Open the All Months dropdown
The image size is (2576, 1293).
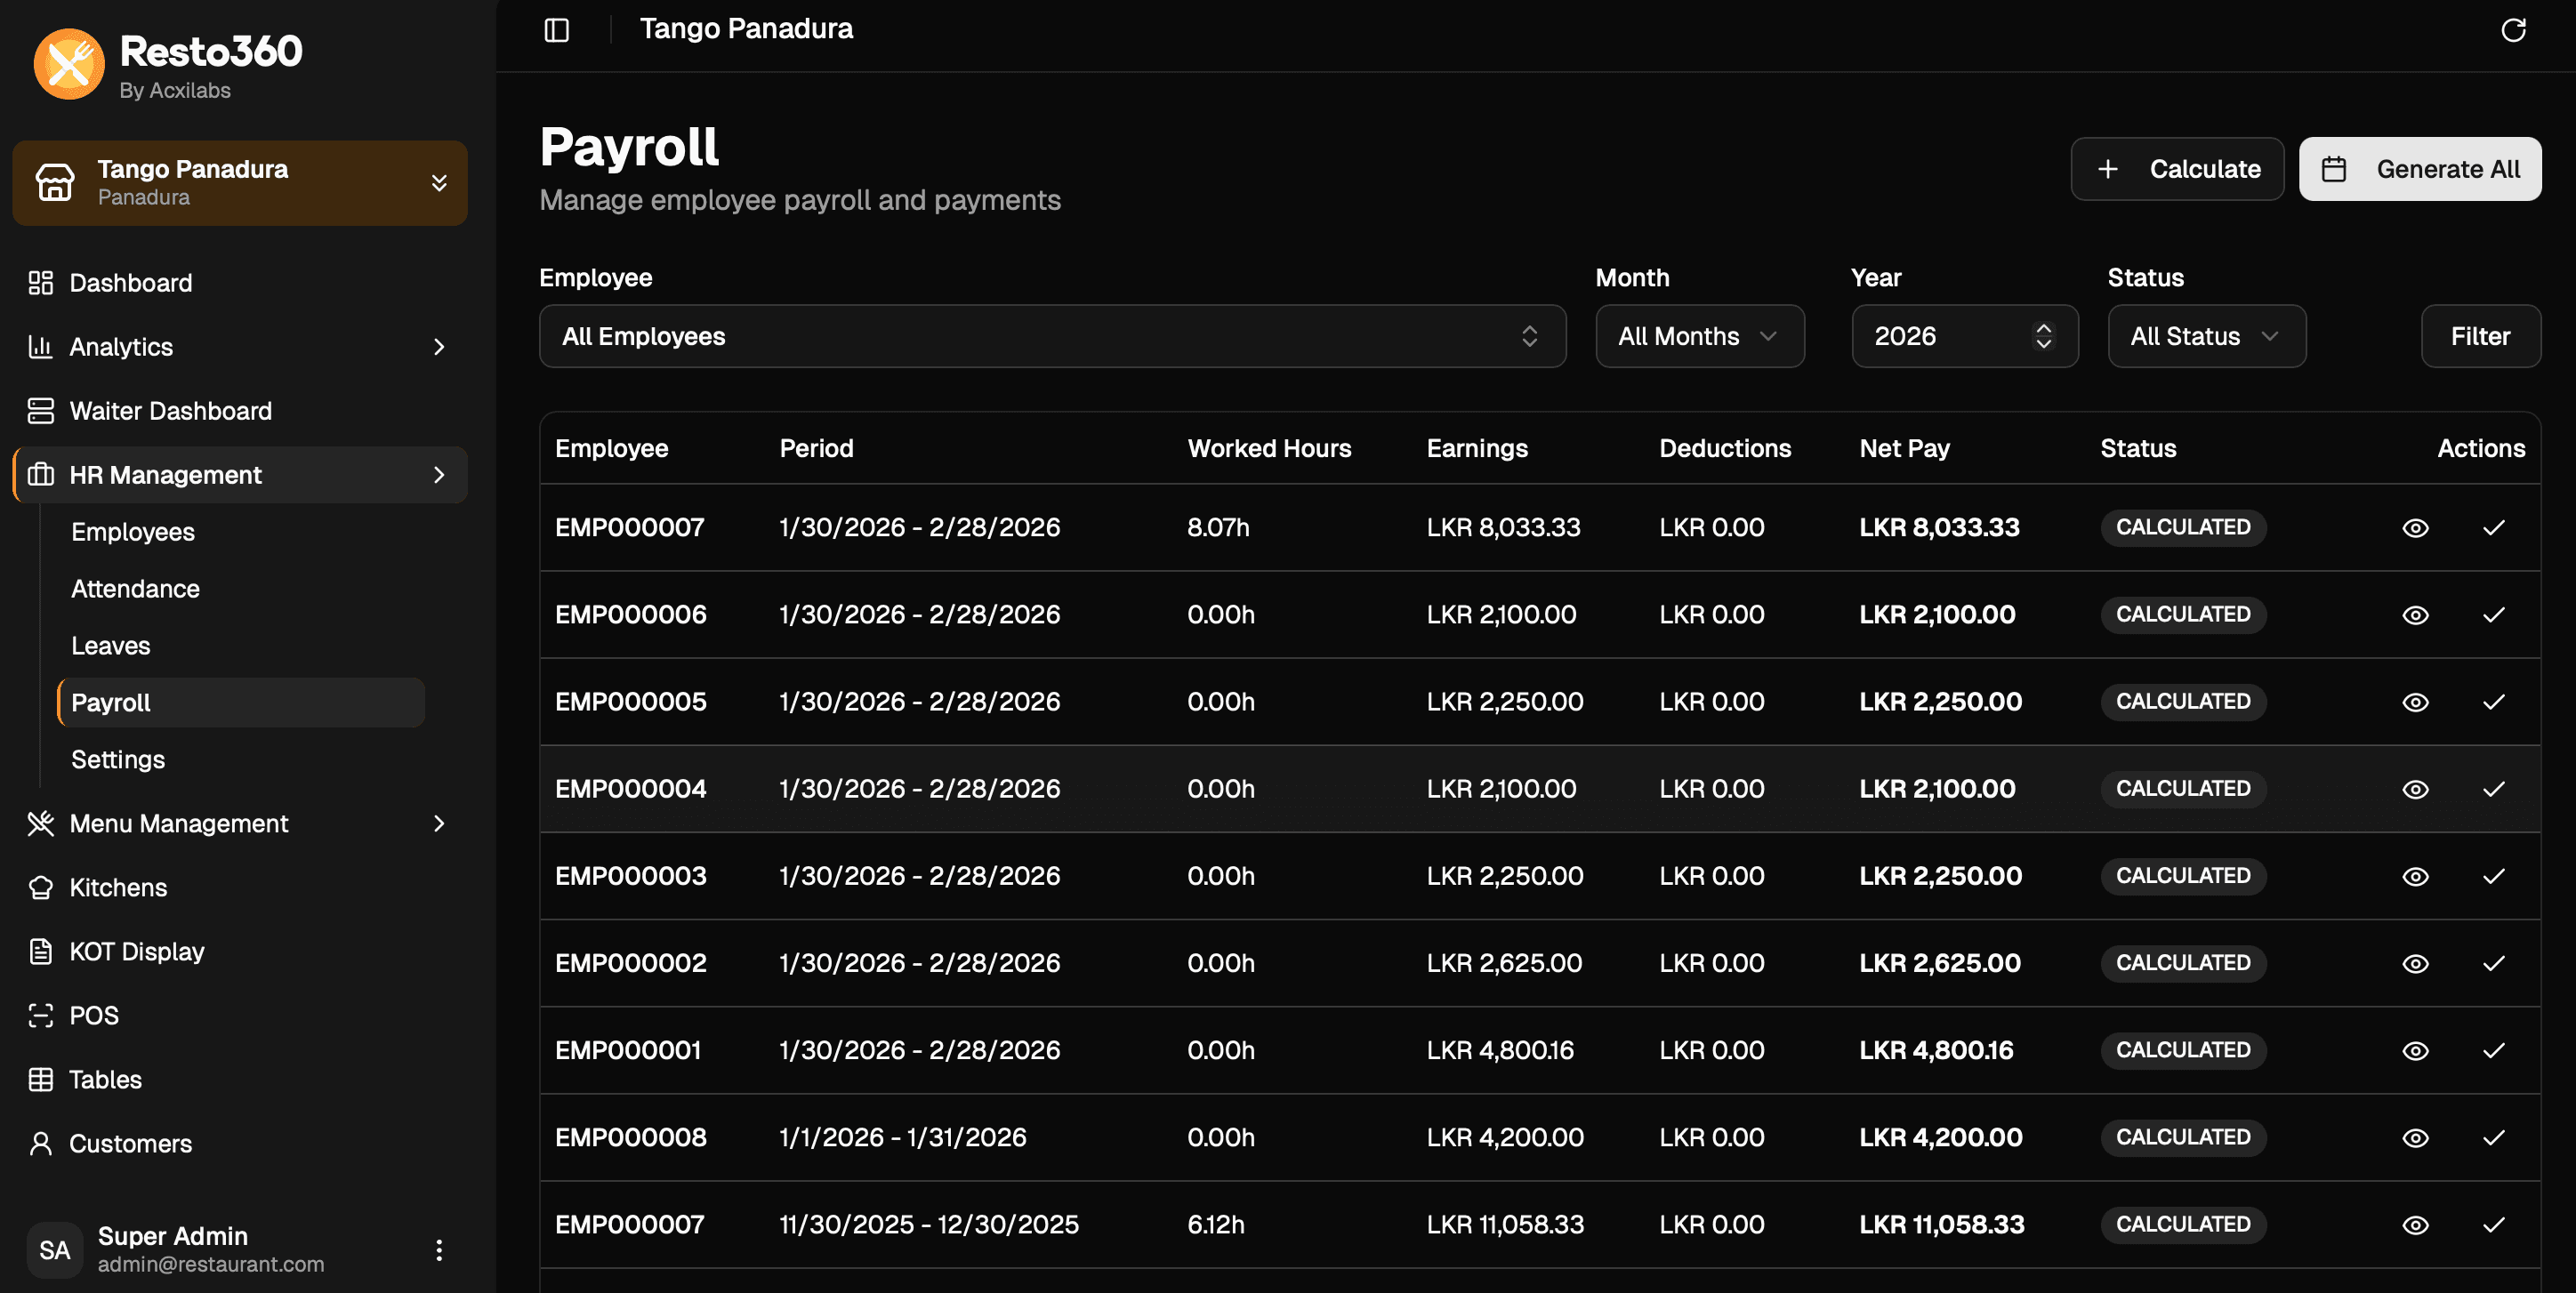(1699, 336)
